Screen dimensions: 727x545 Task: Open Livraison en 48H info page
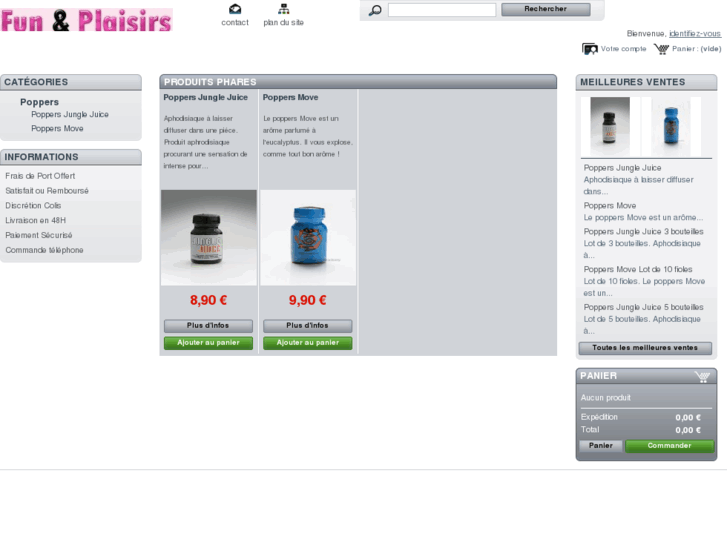[x=36, y=220]
